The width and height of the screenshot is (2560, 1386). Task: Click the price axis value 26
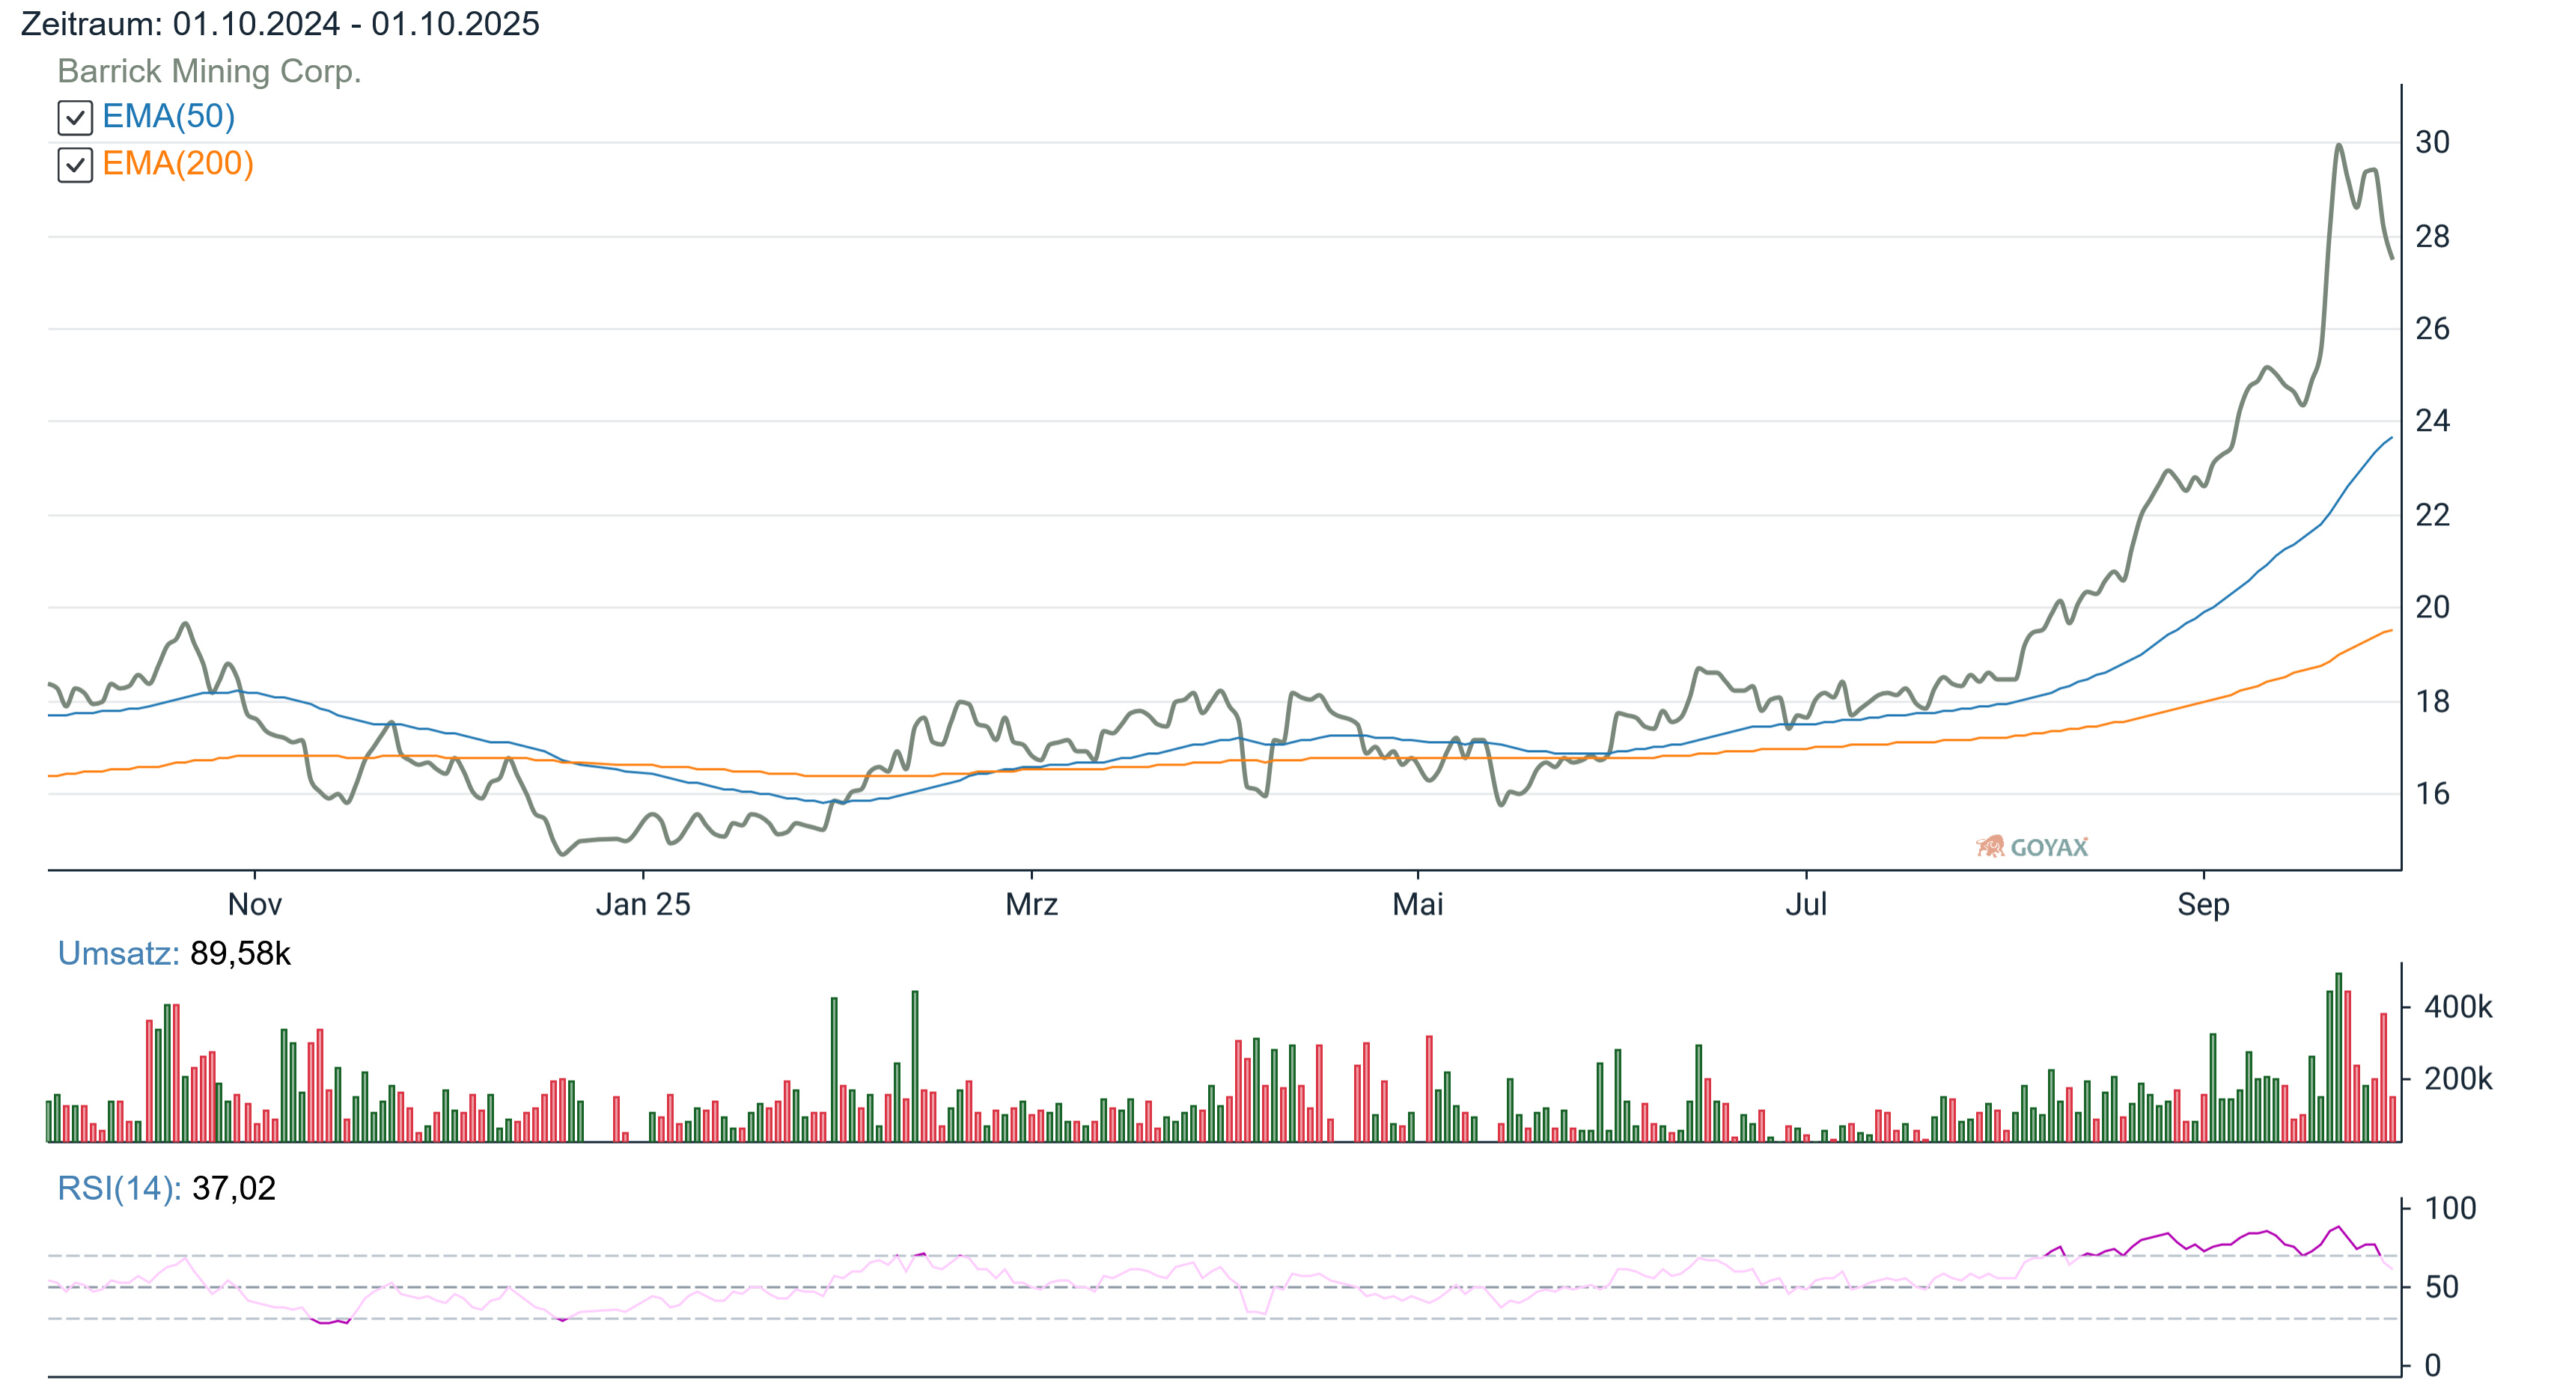(2432, 328)
